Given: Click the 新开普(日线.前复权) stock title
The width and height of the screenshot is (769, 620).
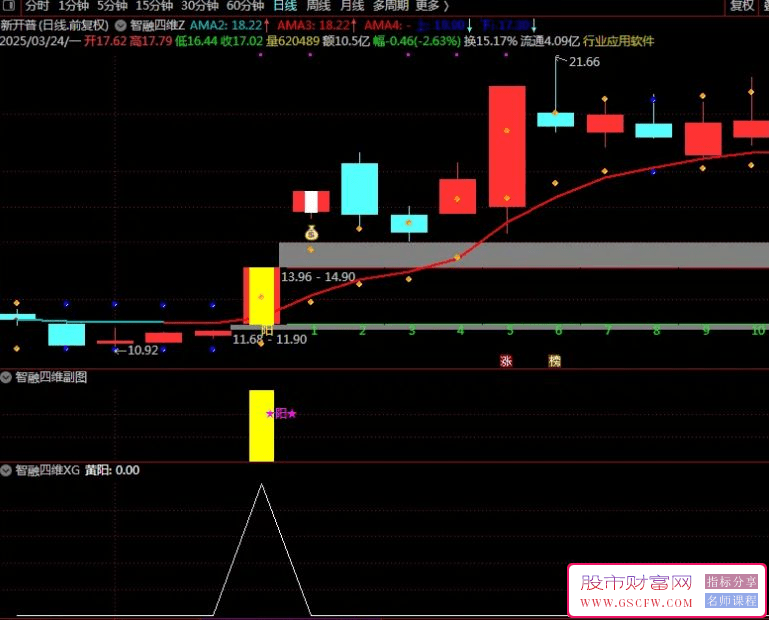Looking at the screenshot, I should click(54, 25).
